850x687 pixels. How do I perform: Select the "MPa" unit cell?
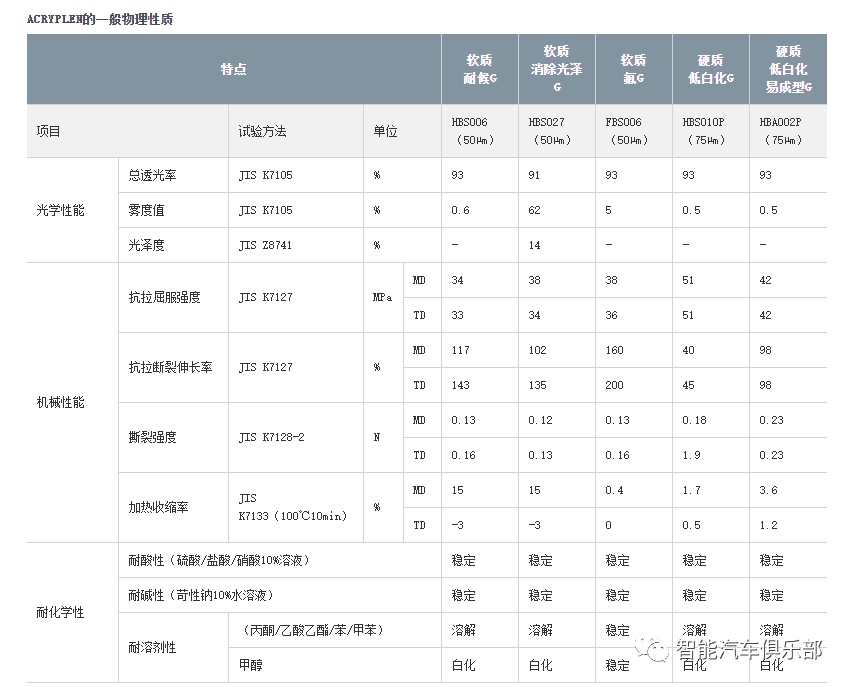(x=384, y=298)
